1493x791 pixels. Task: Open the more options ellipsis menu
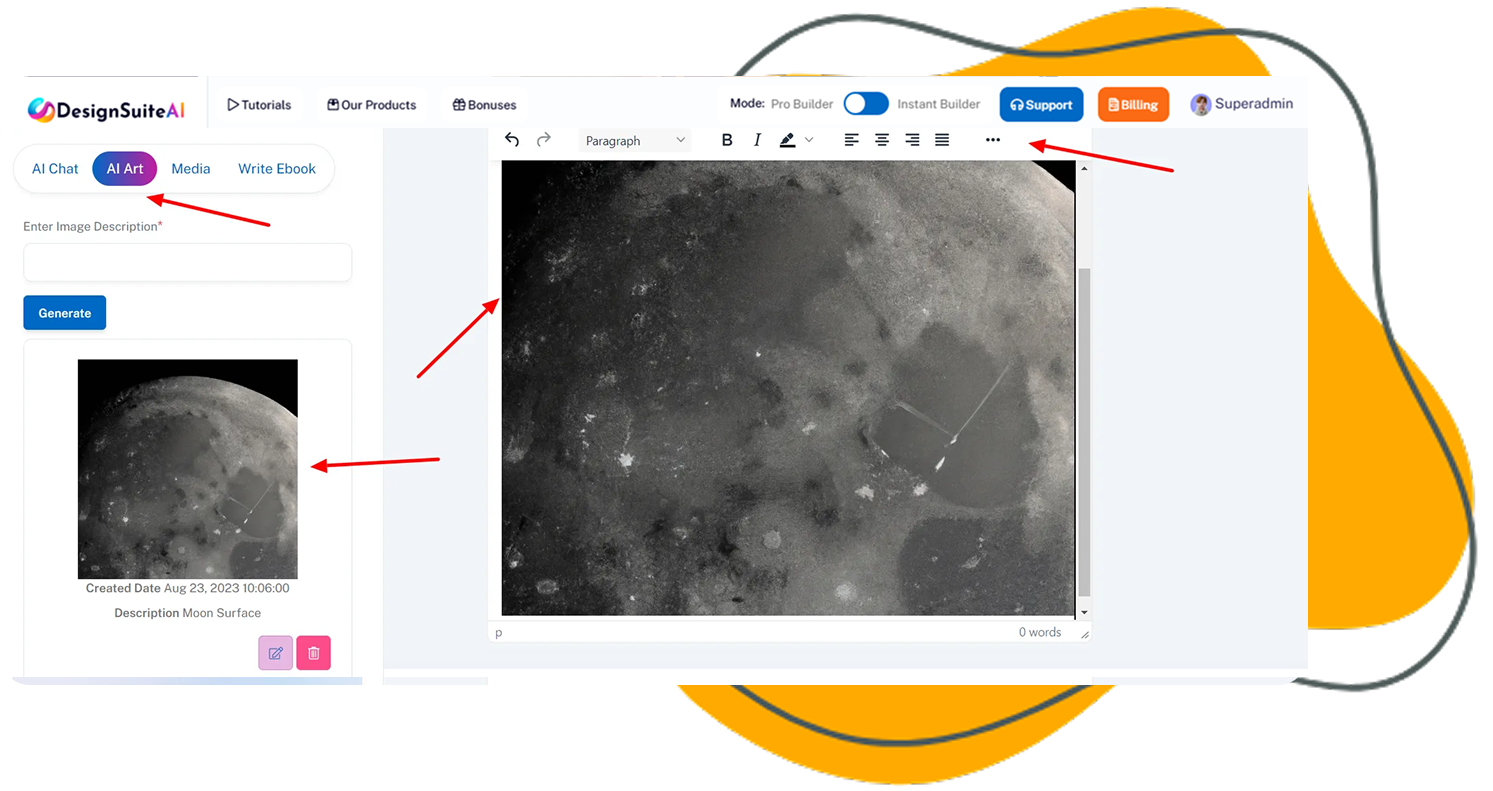click(992, 140)
